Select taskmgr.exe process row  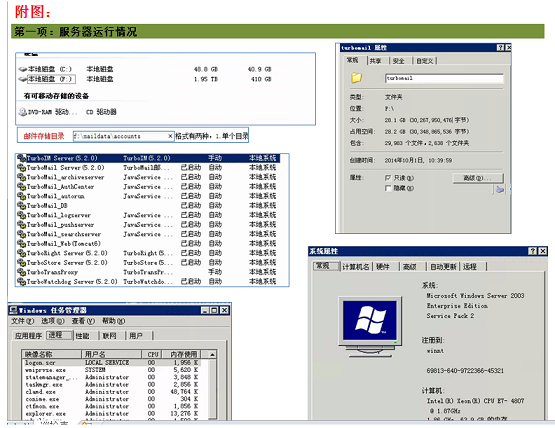tap(112, 384)
